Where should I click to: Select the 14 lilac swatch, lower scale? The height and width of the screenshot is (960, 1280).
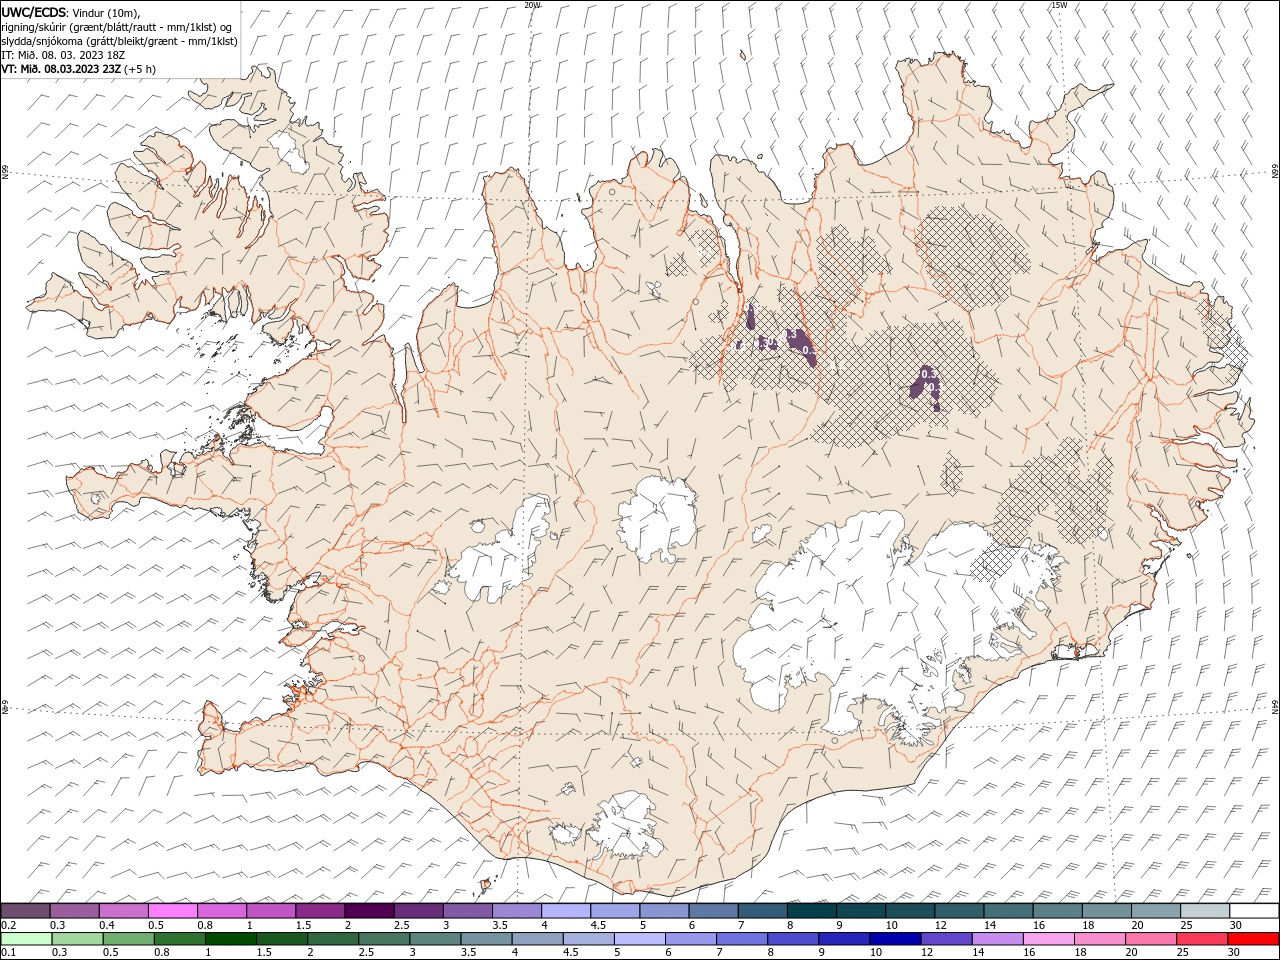point(997,939)
